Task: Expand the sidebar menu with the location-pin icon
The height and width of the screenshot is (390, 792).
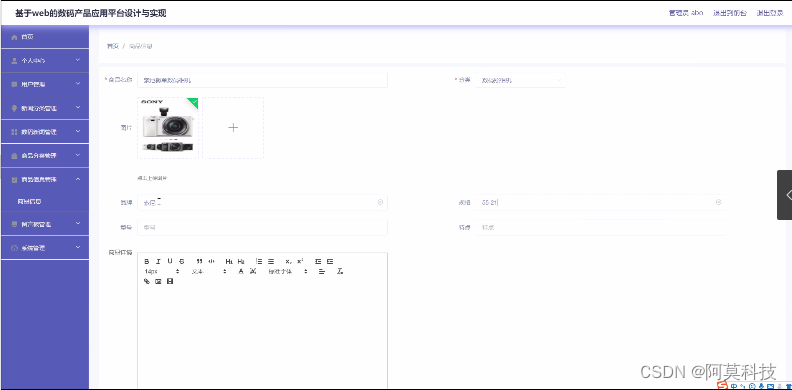Action: 44,108
